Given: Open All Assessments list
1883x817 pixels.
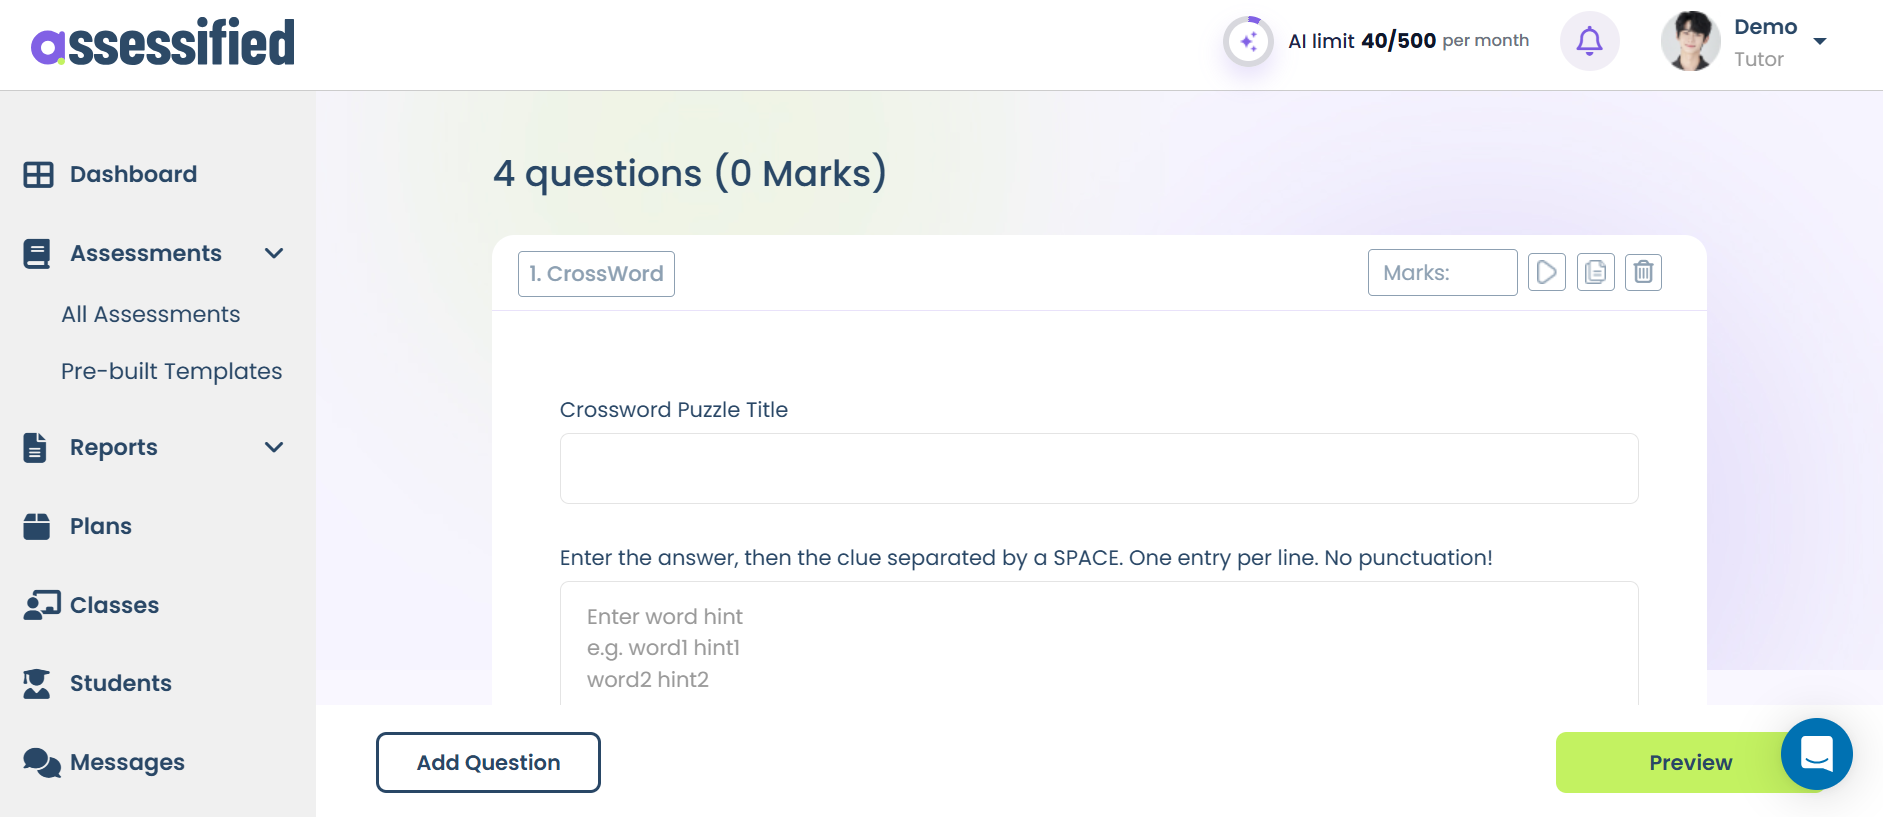Looking at the screenshot, I should [151, 314].
